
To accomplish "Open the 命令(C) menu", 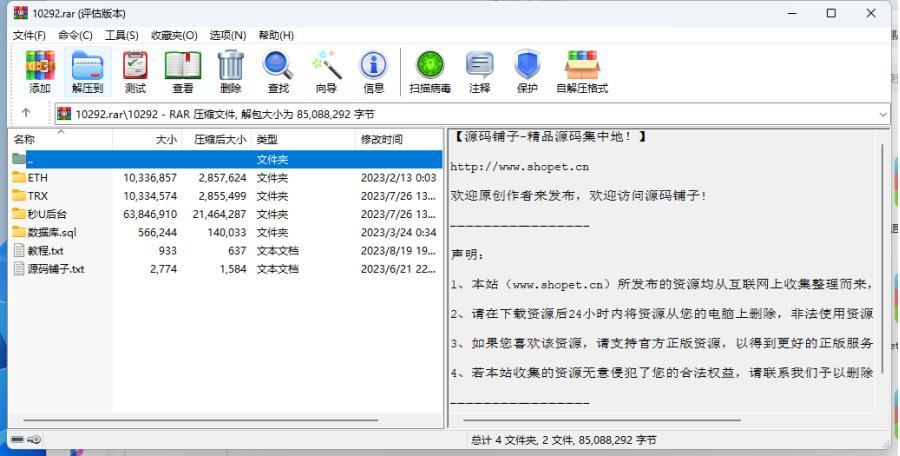I will 75,36.
